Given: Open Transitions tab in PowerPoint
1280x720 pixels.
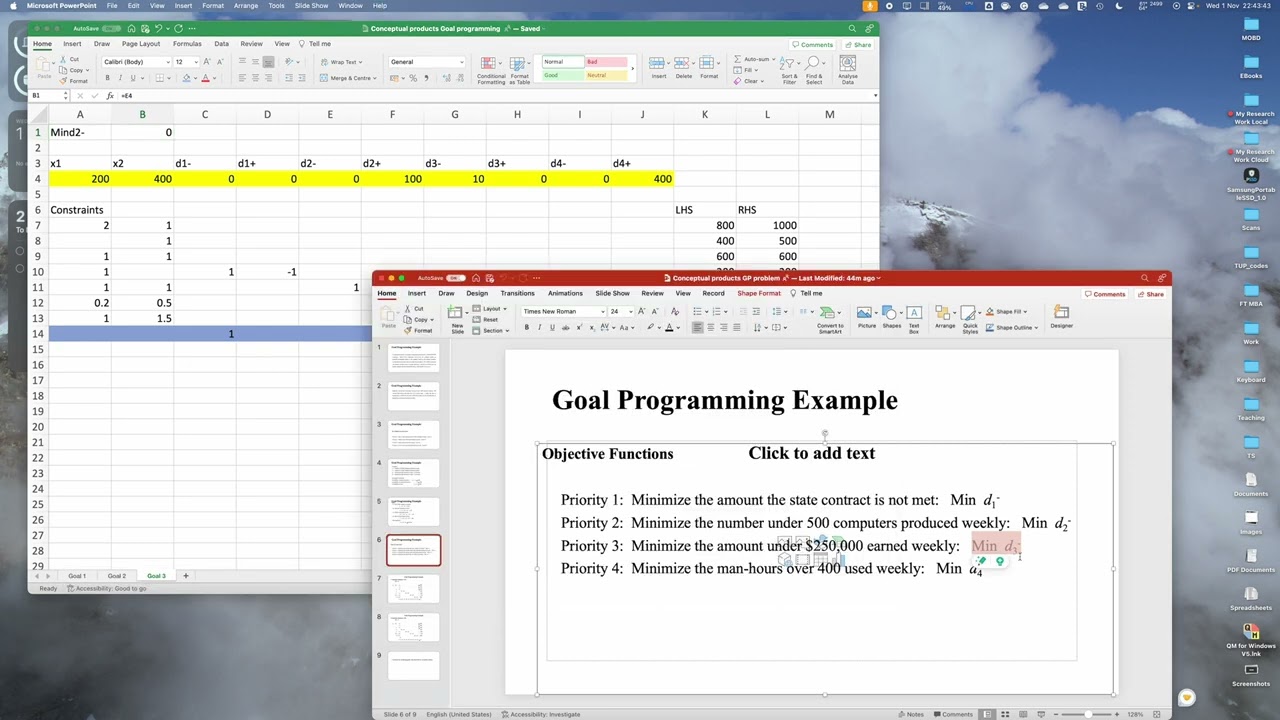Looking at the screenshot, I should [x=517, y=294].
